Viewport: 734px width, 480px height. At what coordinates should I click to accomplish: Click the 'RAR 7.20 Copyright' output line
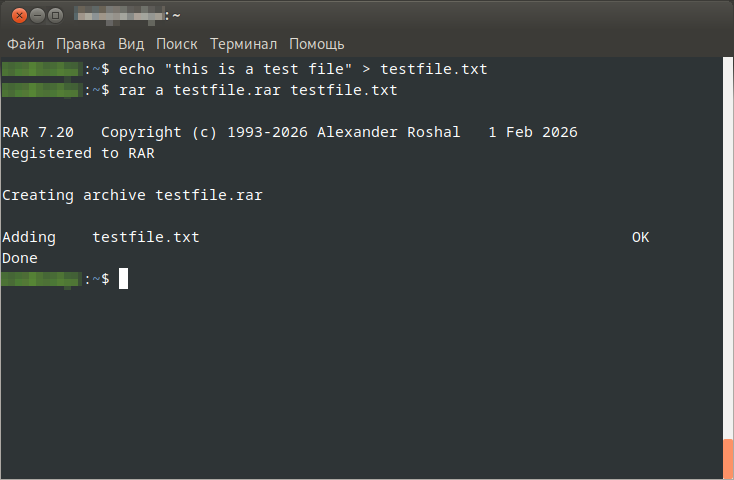tap(290, 132)
